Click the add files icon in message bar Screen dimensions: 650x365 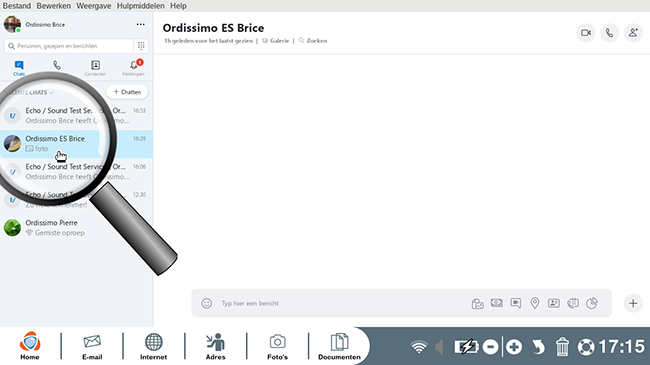coord(478,304)
